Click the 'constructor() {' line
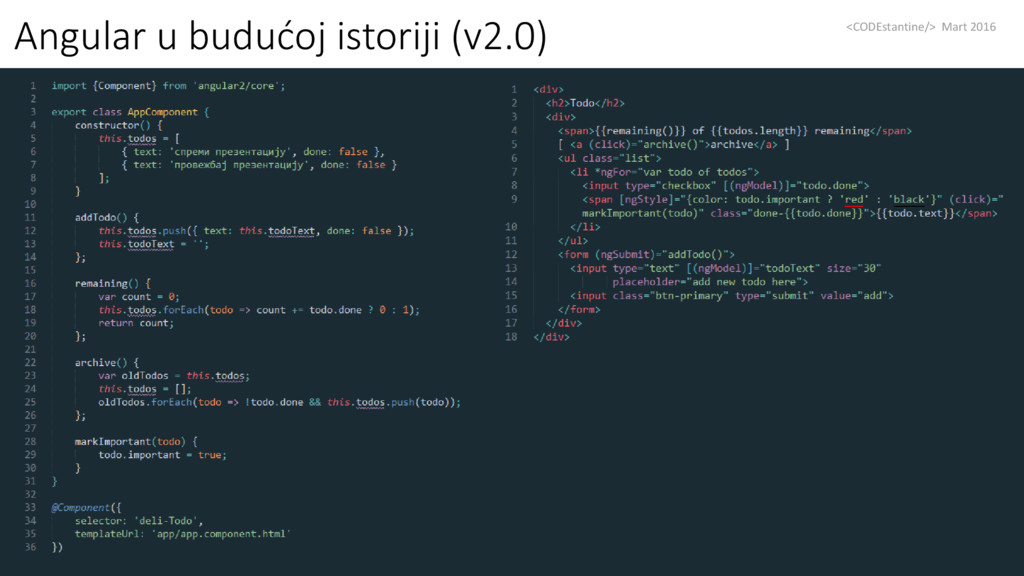 pyautogui.click(x=118, y=125)
